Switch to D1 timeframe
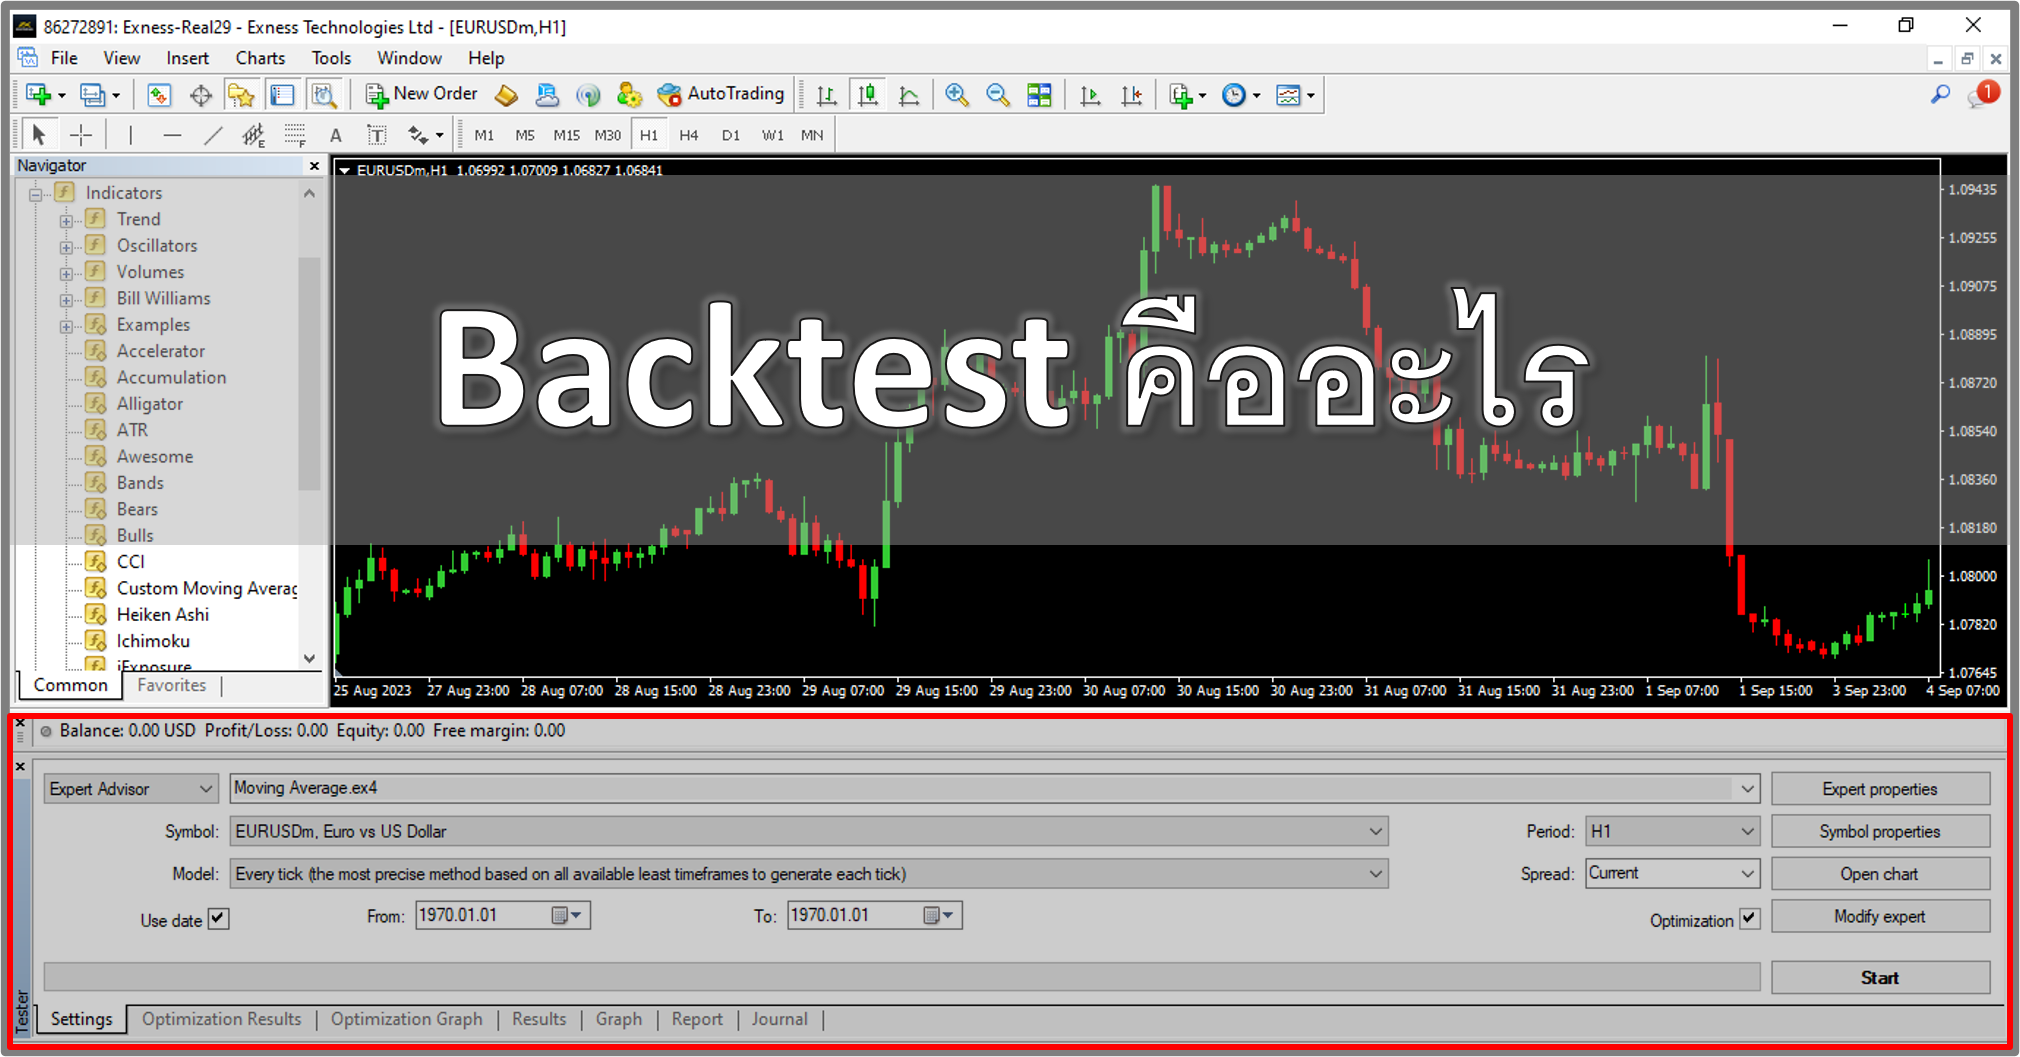The image size is (2020, 1057). click(x=731, y=135)
